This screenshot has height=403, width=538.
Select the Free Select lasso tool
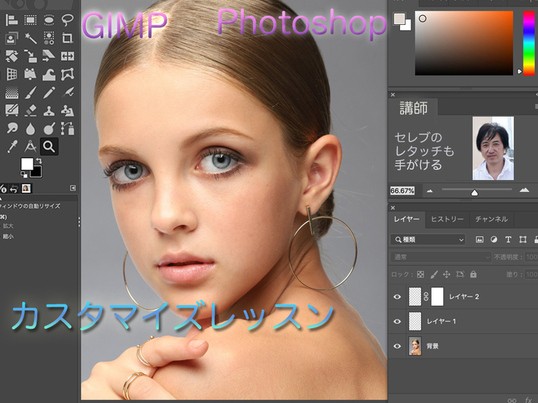68,20
